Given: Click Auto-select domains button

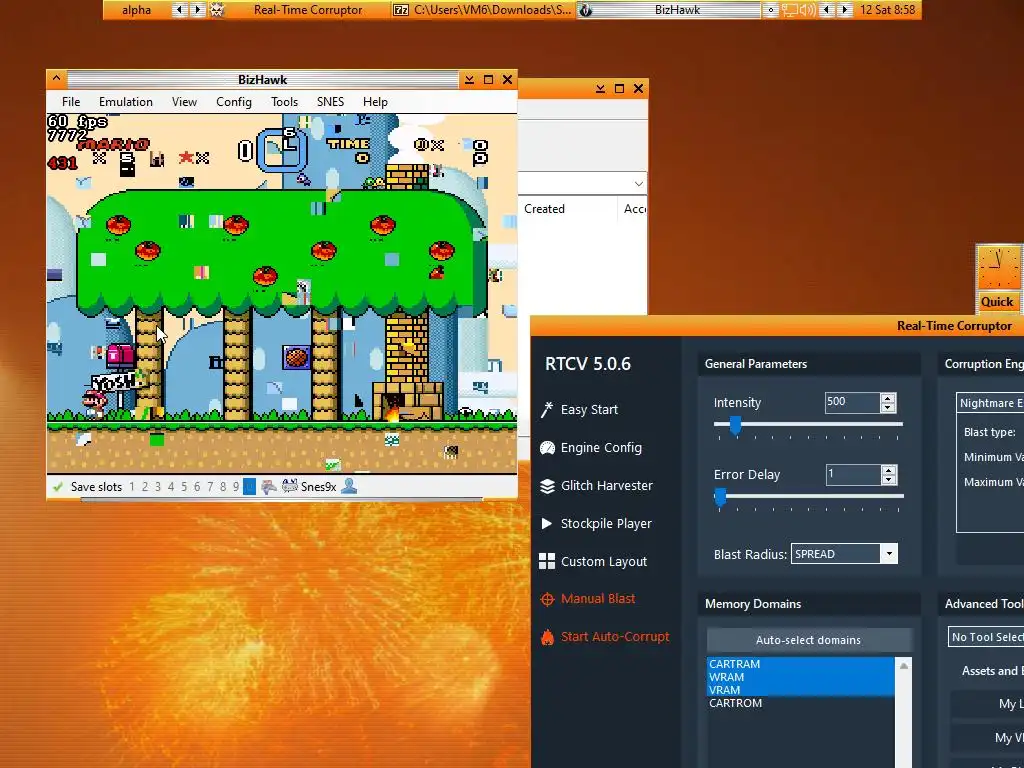Looking at the screenshot, I should coord(808,640).
